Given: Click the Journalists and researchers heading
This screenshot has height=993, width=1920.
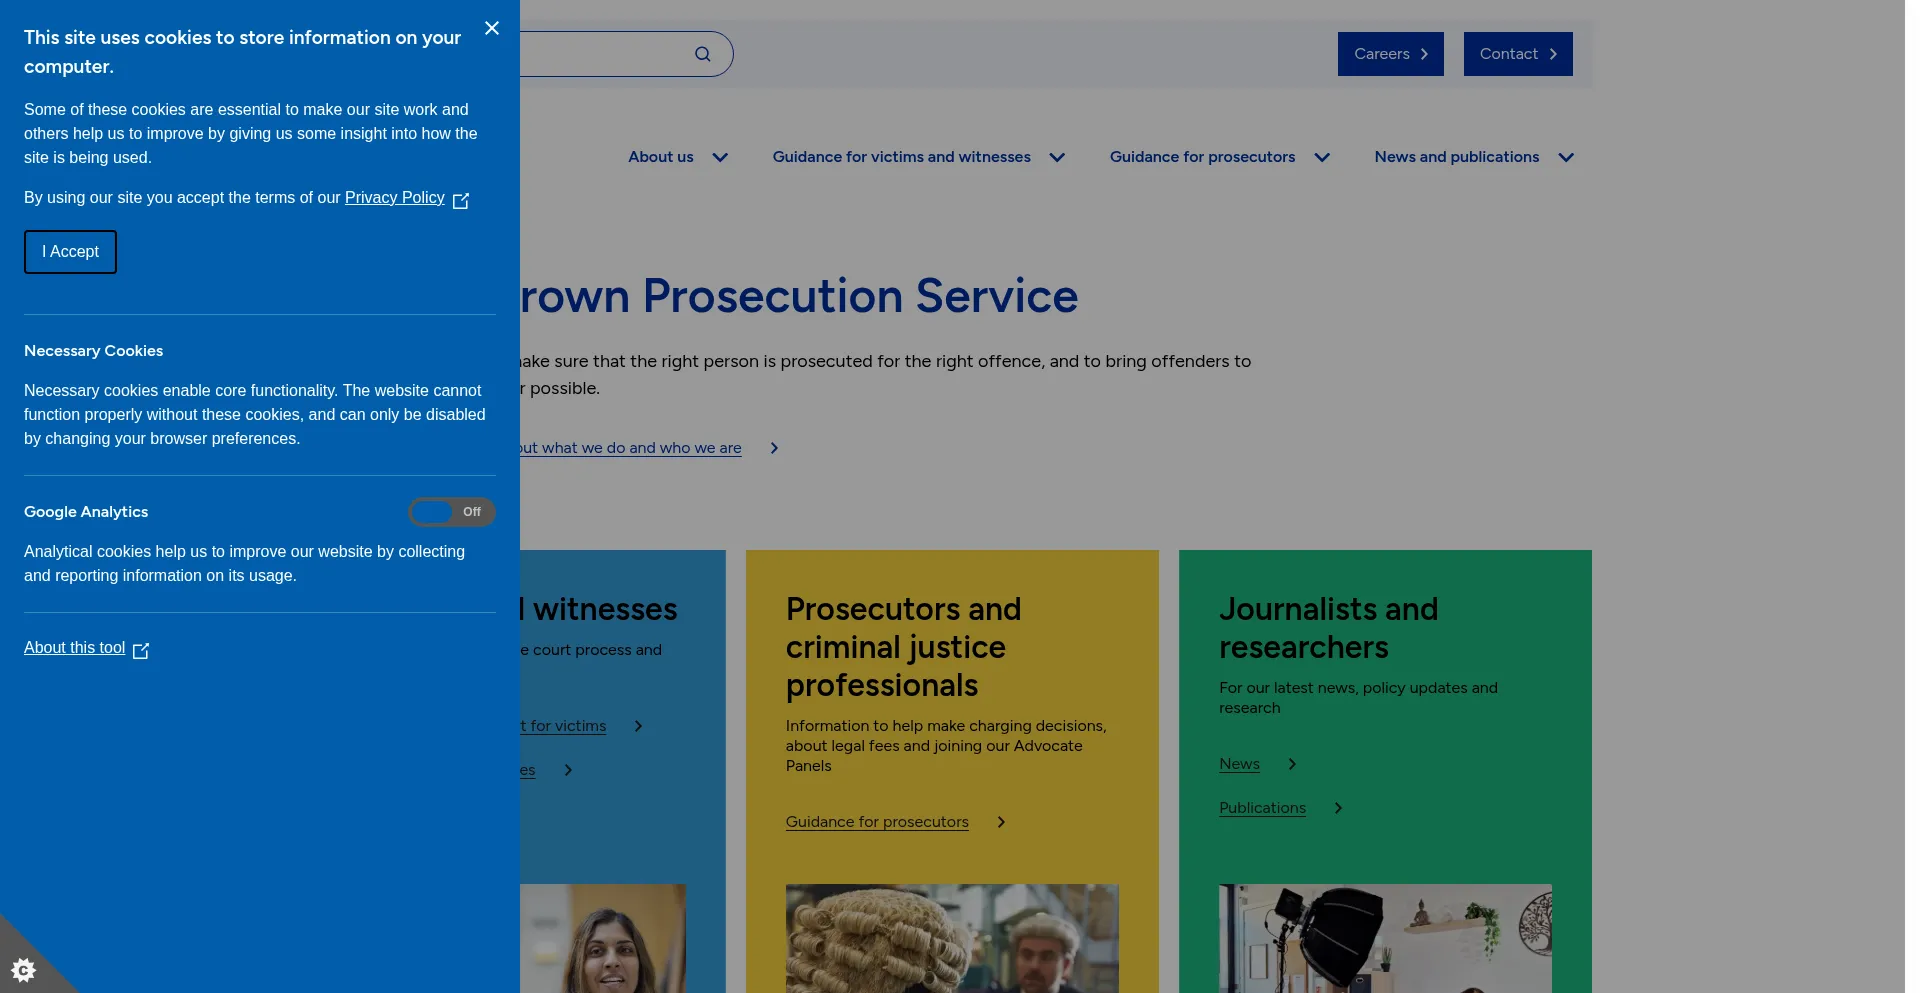Looking at the screenshot, I should (1329, 628).
